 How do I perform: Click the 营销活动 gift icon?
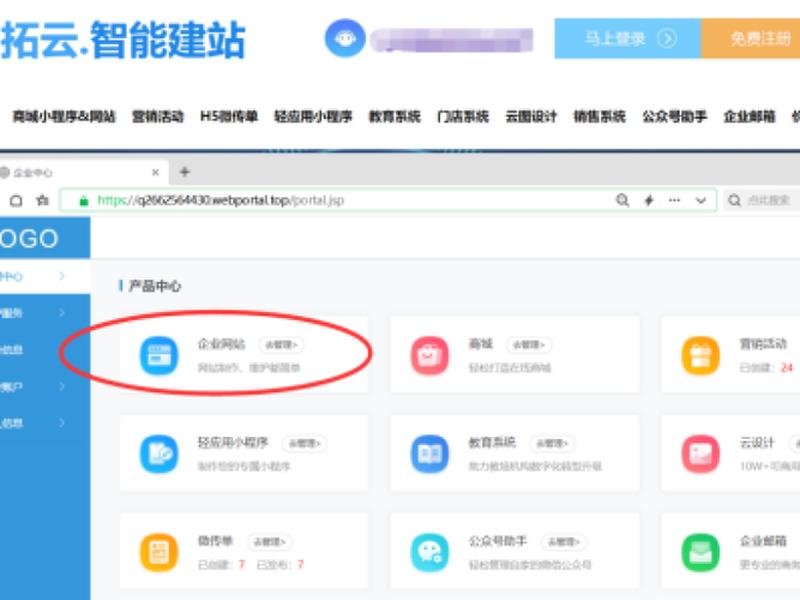[701, 356]
